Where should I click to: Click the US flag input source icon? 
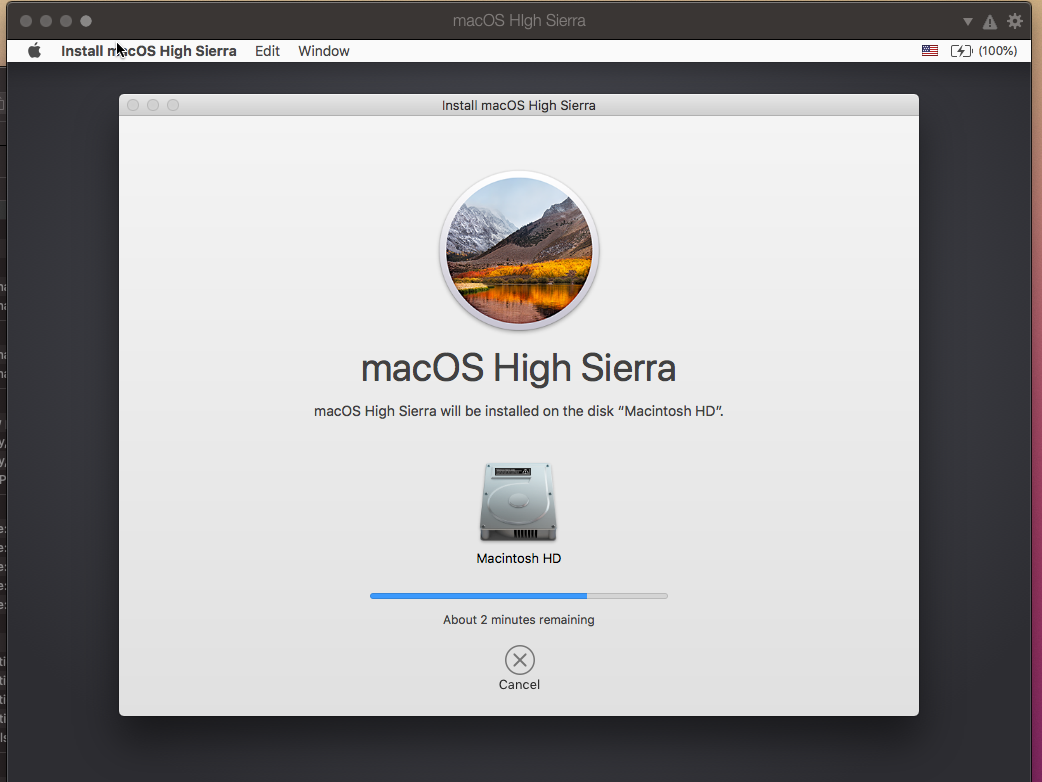(930, 50)
